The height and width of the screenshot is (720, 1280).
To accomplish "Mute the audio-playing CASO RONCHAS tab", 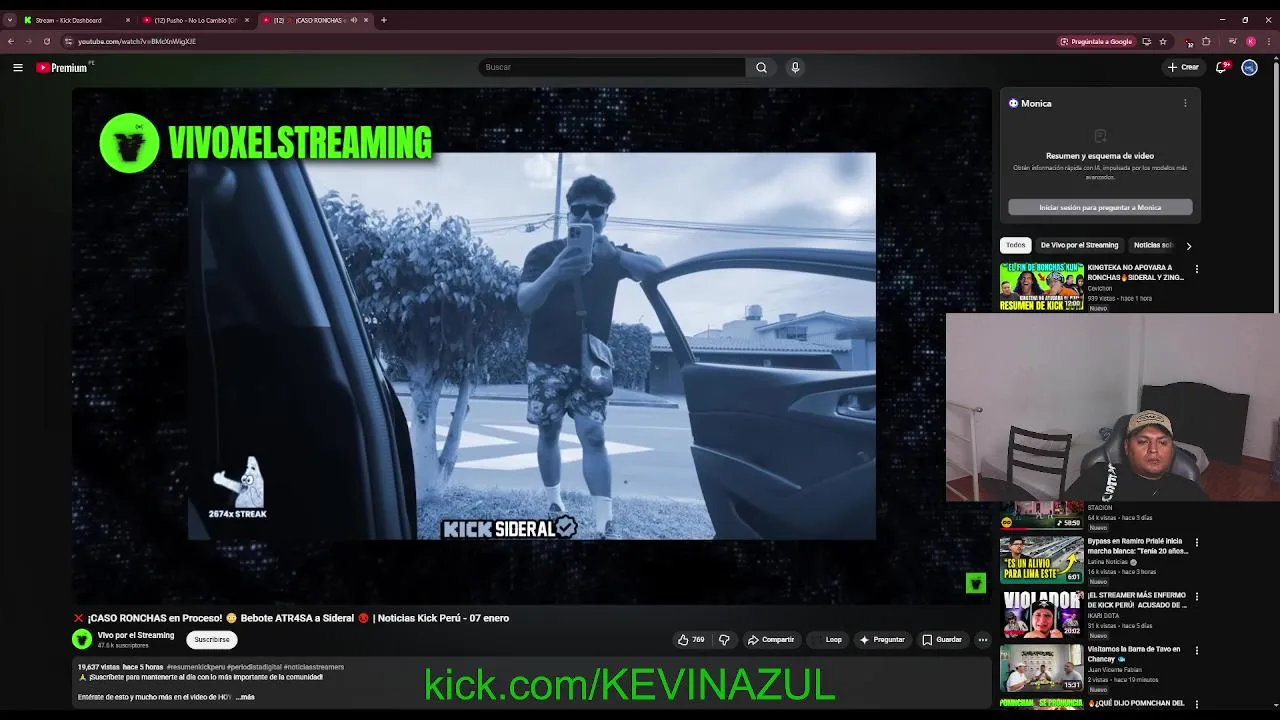I will 354,20.
